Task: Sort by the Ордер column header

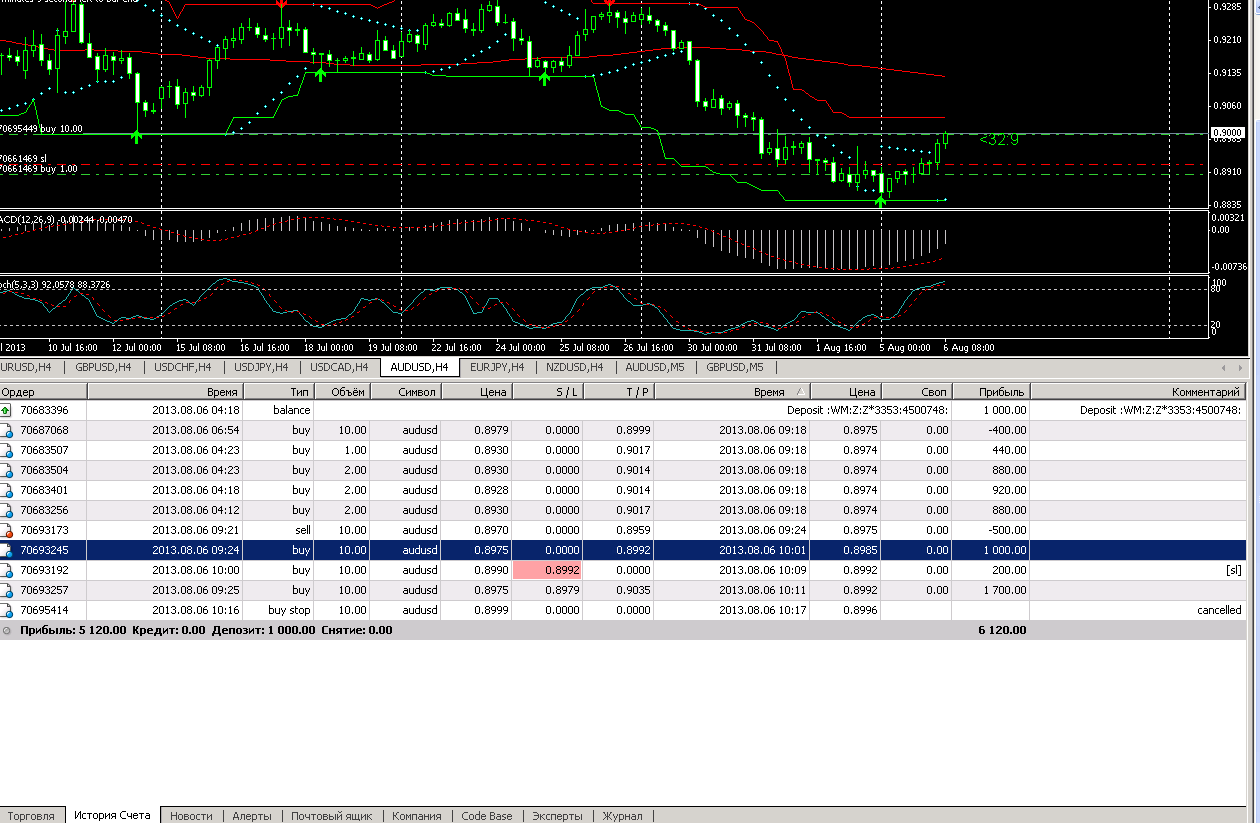Action: [18, 392]
